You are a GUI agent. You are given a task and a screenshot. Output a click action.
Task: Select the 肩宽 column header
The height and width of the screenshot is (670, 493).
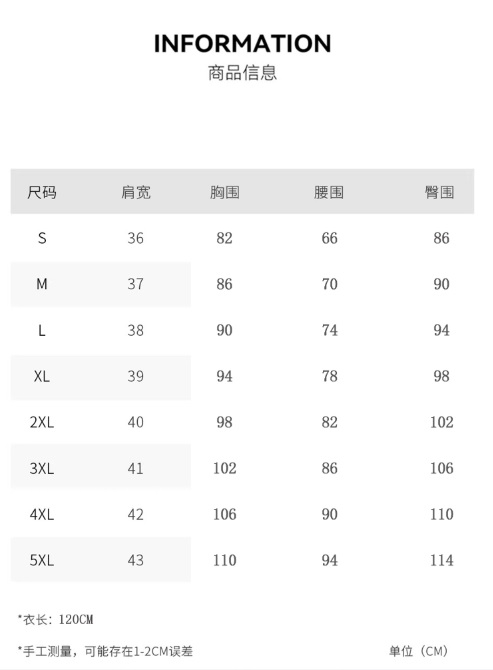[136, 192]
